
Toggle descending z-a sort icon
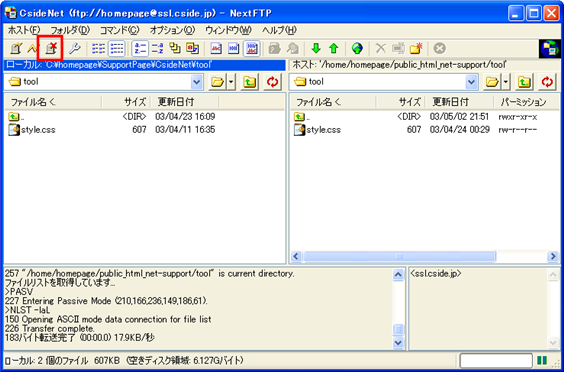point(157,48)
